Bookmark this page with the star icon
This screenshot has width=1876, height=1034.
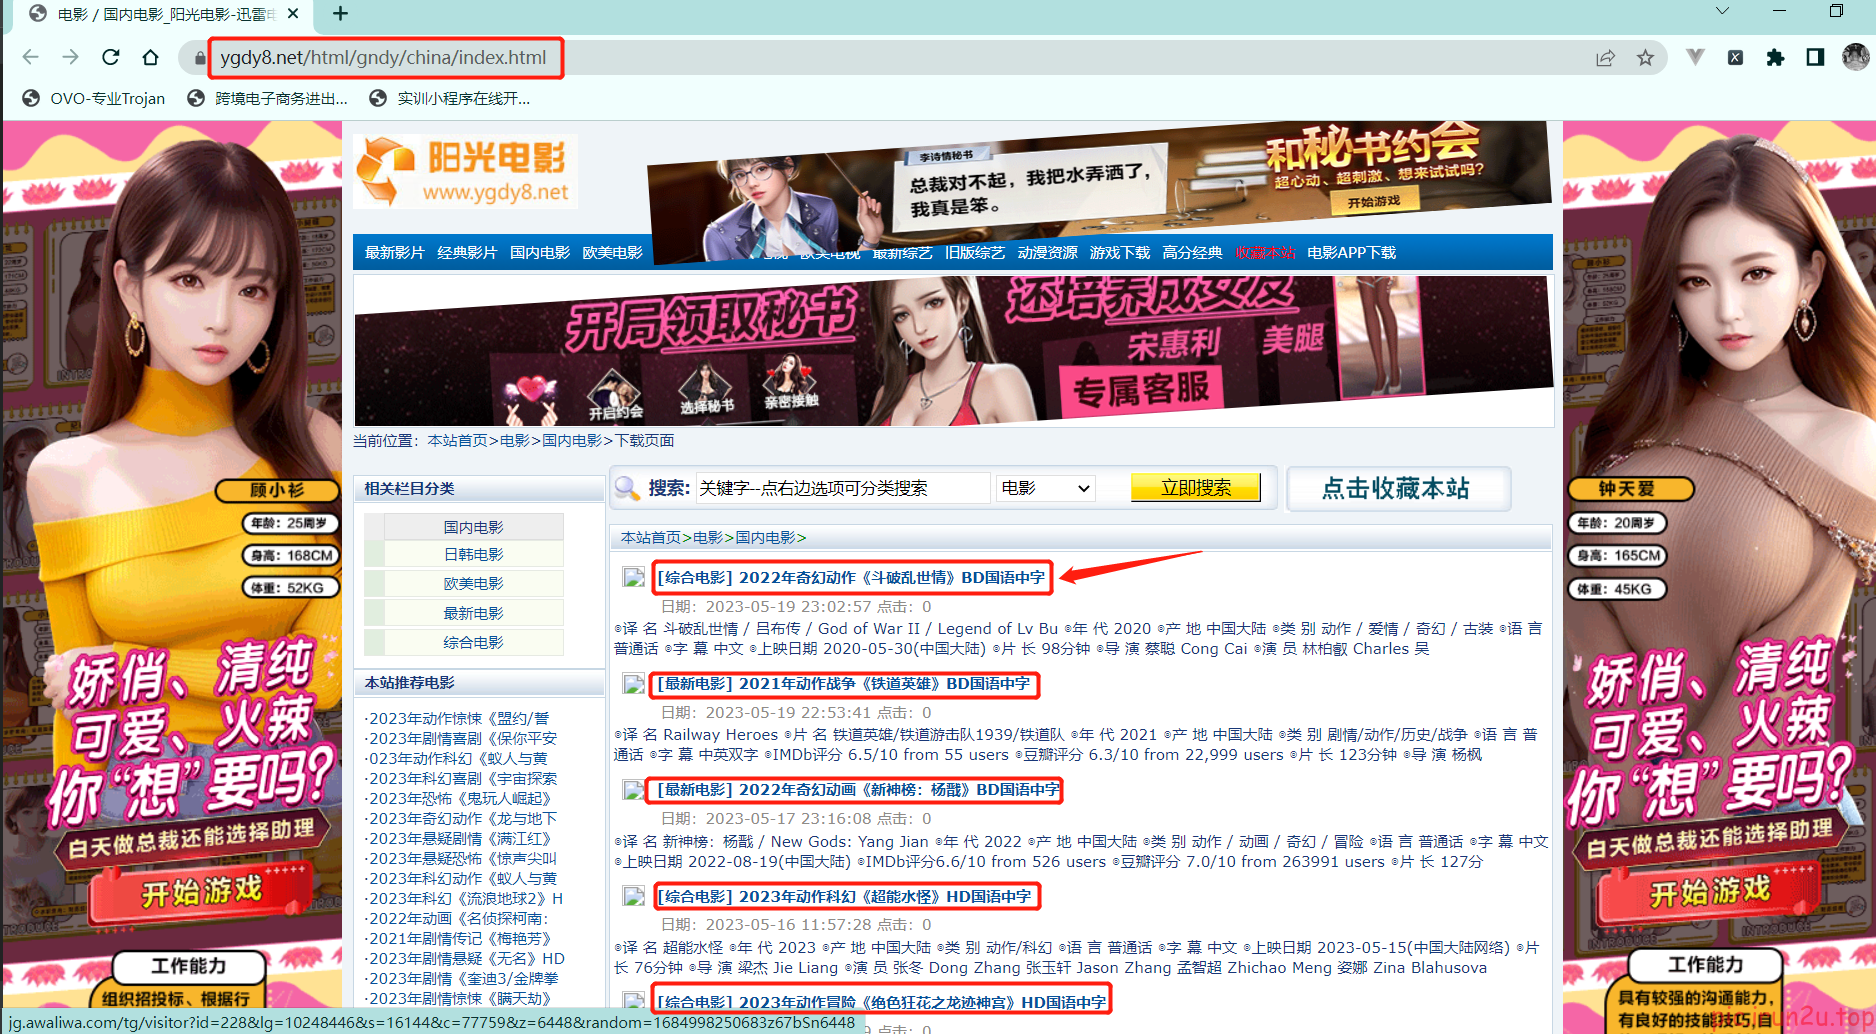tap(1645, 58)
